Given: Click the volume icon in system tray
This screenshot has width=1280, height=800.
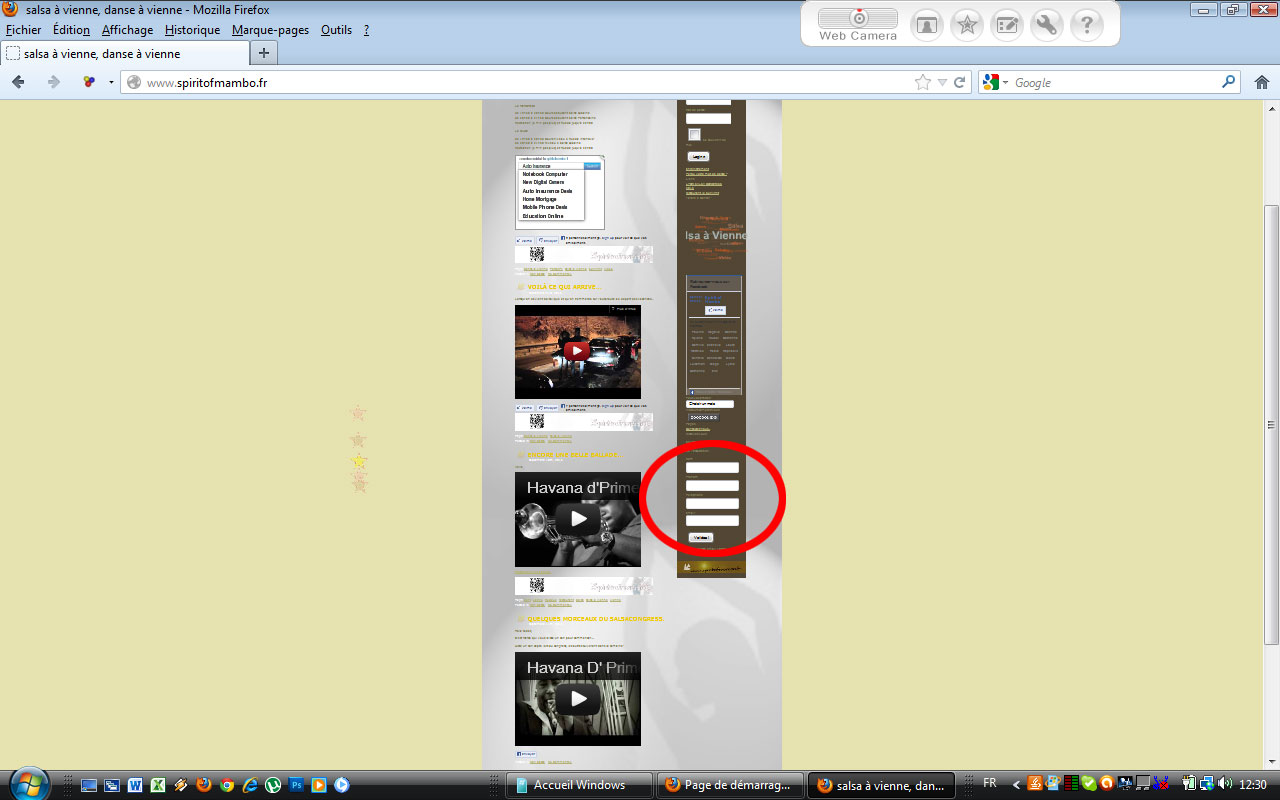Looking at the screenshot, I should click(1224, 784).
